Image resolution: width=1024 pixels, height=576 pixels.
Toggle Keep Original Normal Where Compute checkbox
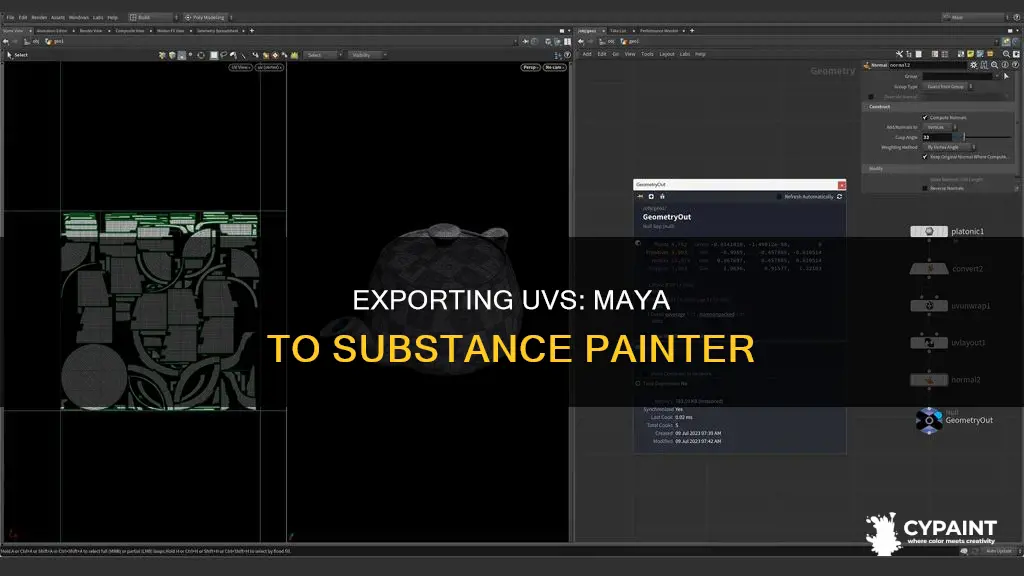[x=925, y=157]
